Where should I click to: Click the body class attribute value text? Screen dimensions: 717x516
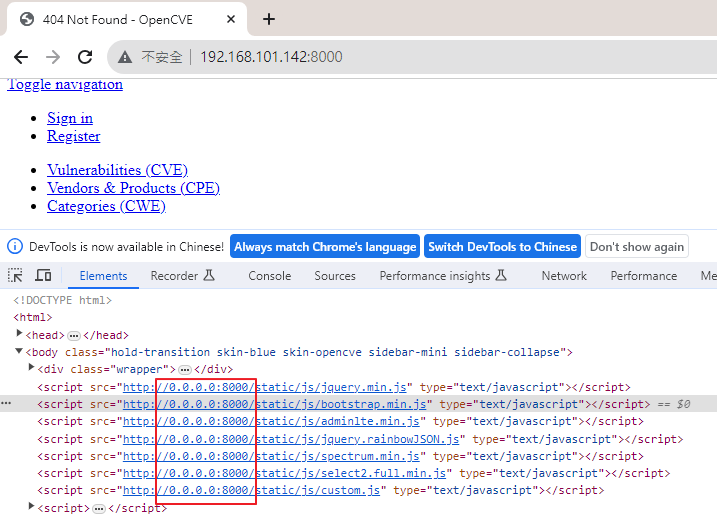pos(336,353)
